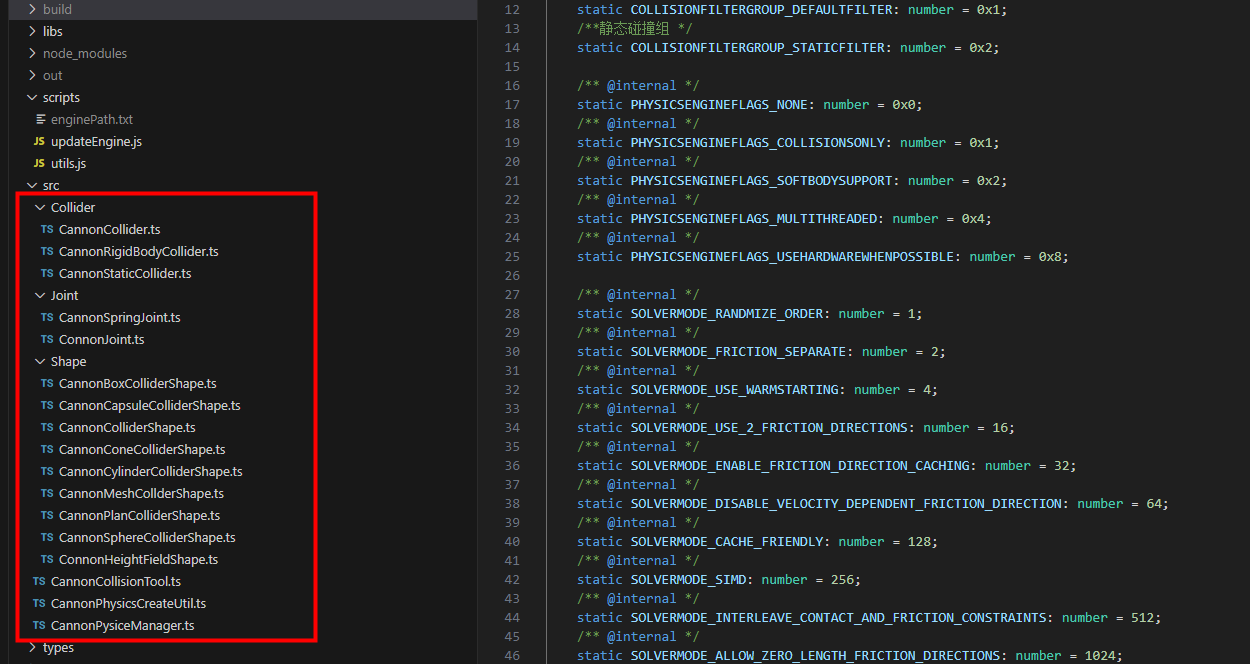
Task: Click the TS icon for CannonBoxColliderShape.ts
Action: 47,384
